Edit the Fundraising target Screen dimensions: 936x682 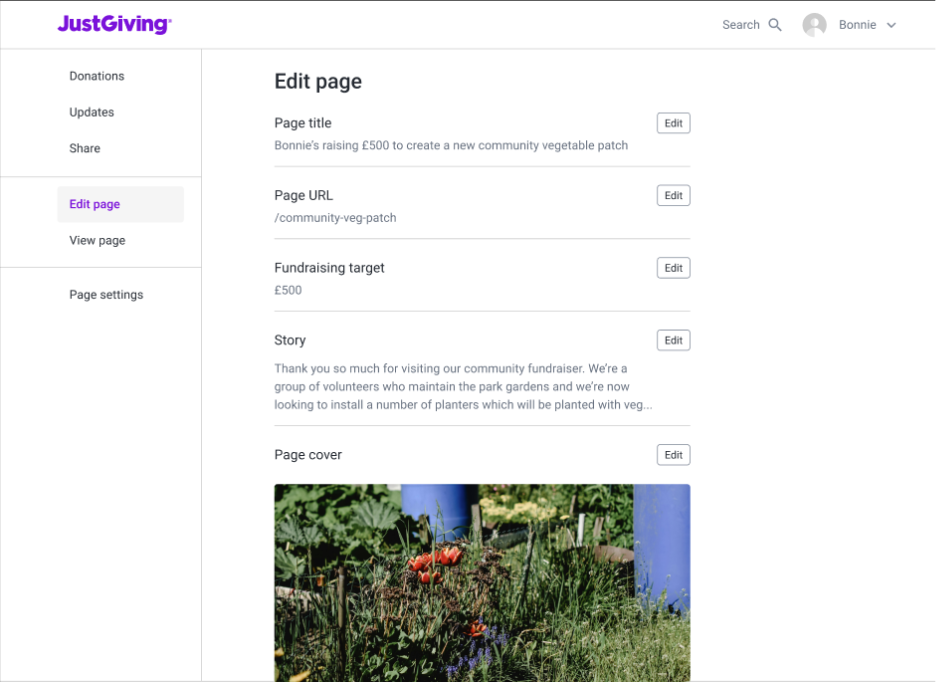[673, 268]
